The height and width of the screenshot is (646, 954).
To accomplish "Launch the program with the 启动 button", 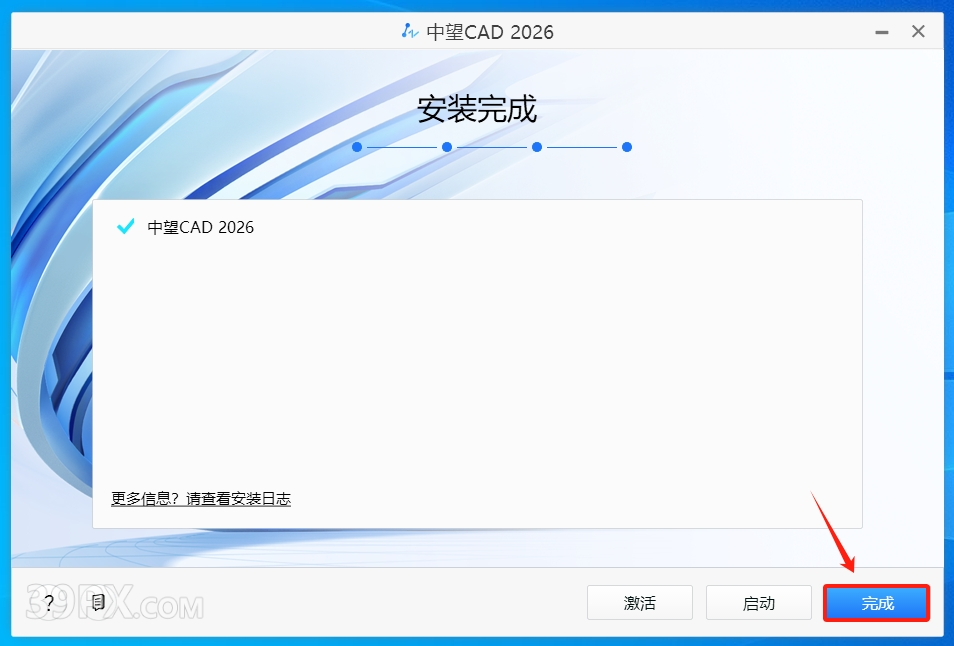I will (759, 603).
